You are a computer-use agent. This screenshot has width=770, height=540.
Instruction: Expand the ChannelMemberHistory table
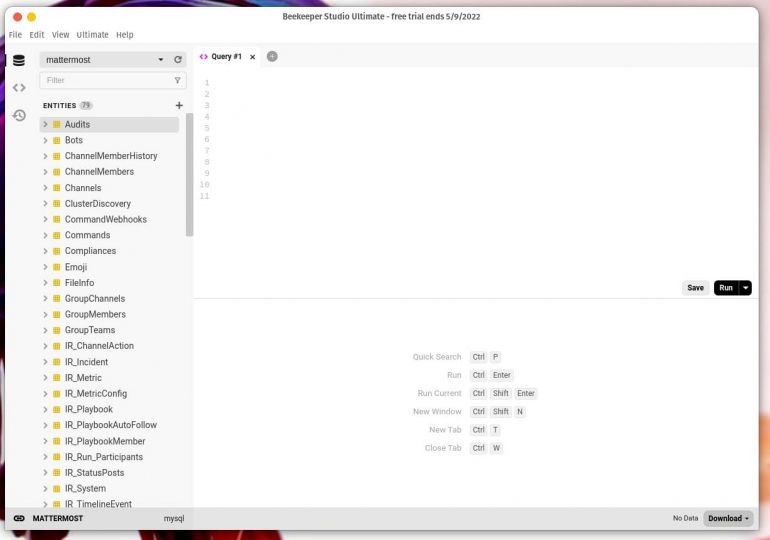point(45,156)
